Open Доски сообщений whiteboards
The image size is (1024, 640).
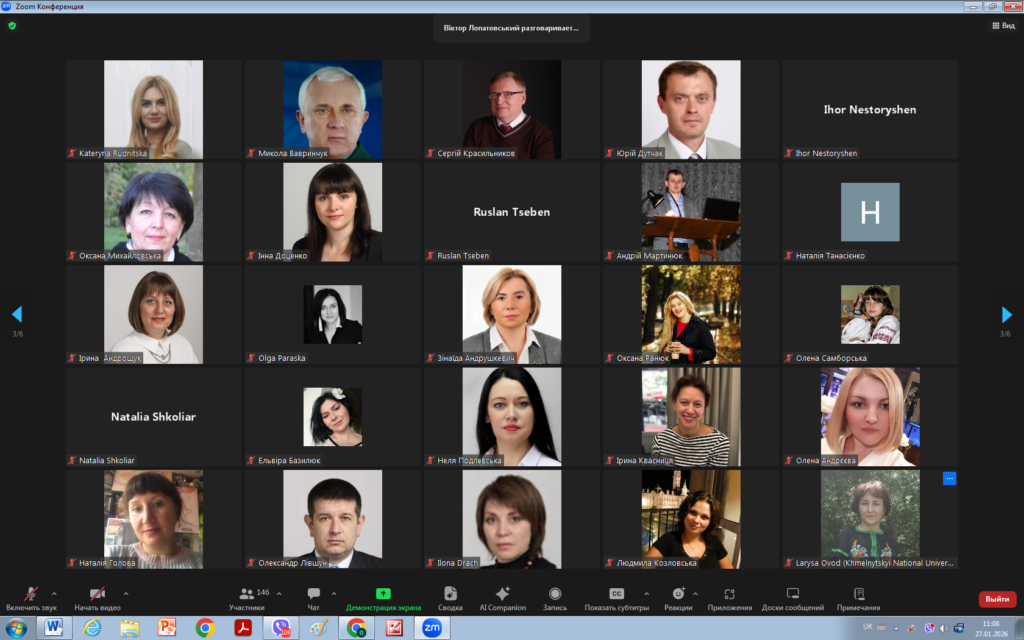tap(792, 597)
